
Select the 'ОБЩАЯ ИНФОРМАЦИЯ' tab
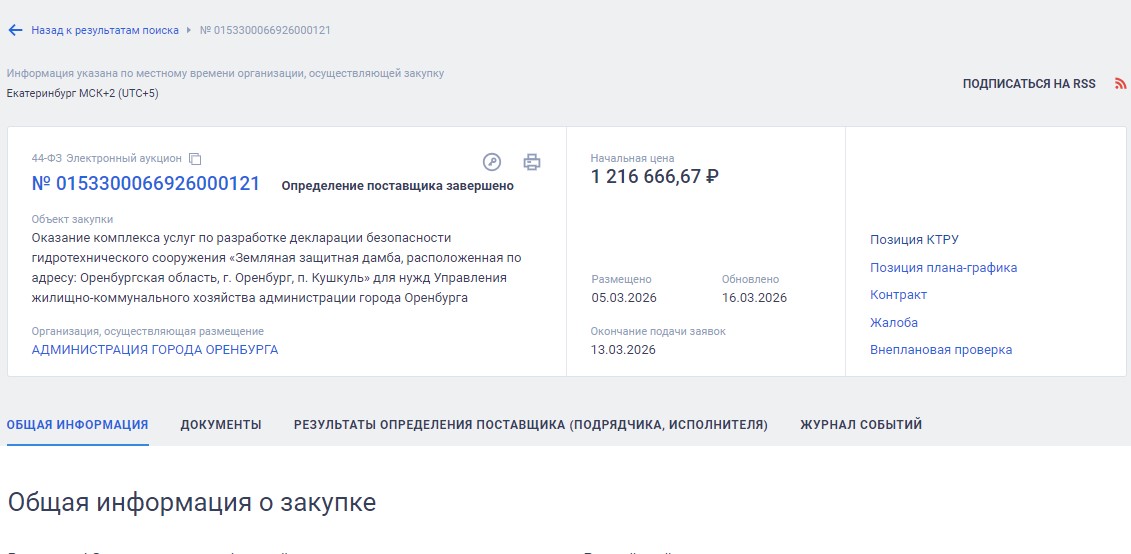click(78, 425)
